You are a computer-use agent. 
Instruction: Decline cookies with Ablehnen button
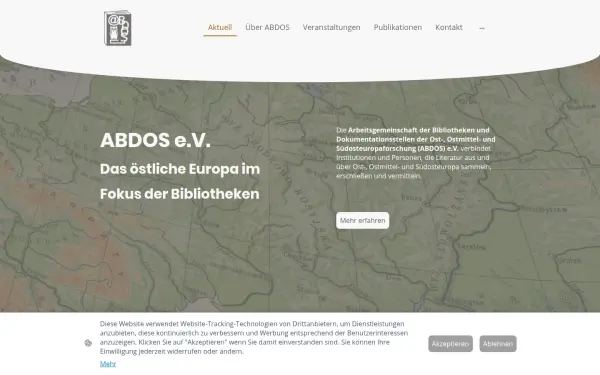coord(498,344)
